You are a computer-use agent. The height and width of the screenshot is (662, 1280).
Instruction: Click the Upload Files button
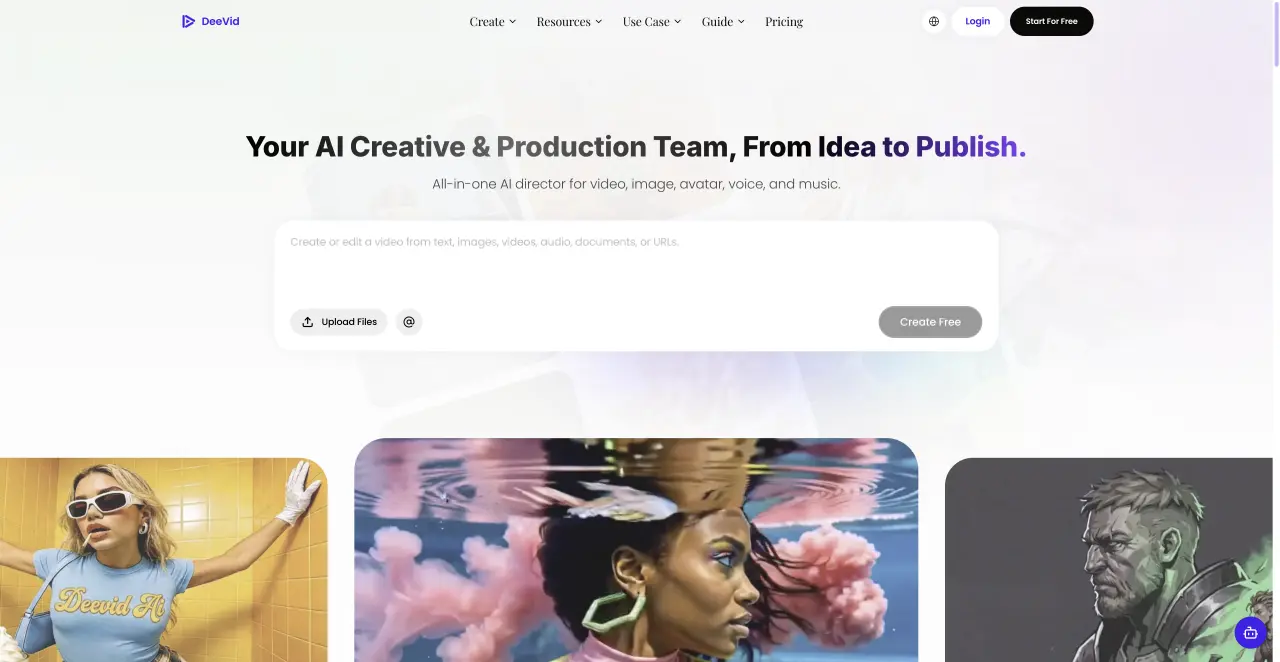[339, 322]
